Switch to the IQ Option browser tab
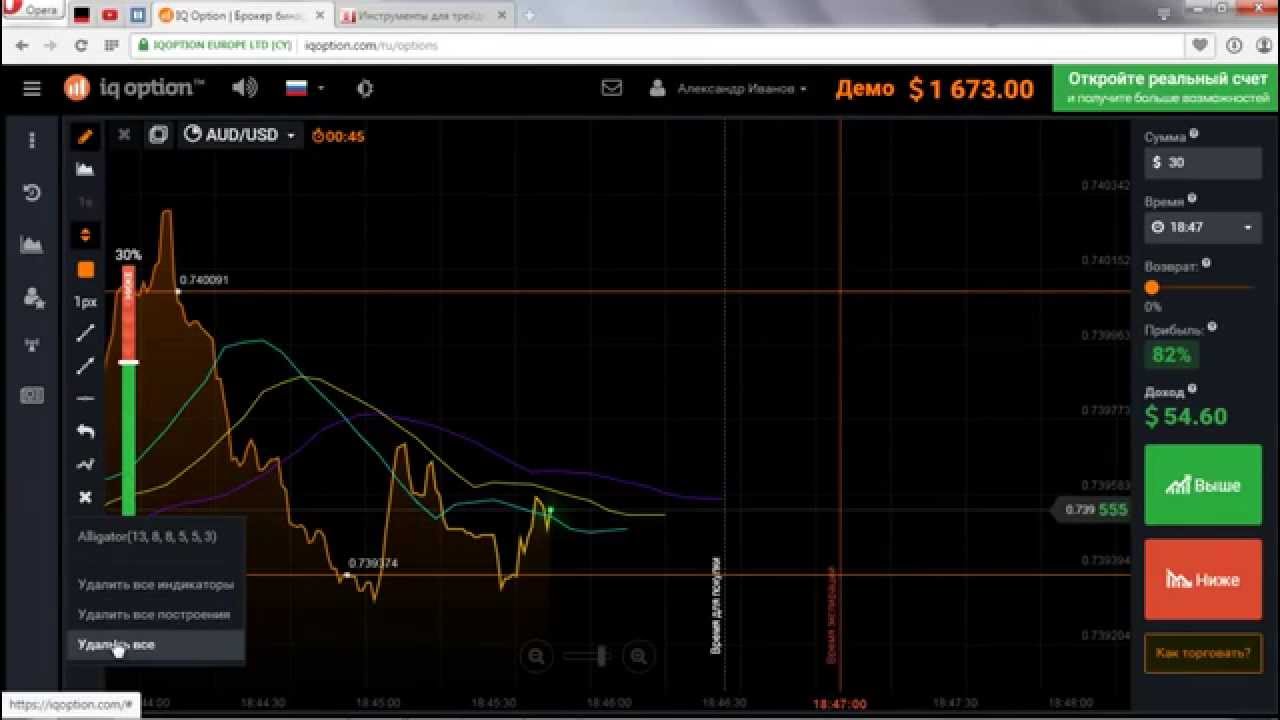 pos(243,15)
